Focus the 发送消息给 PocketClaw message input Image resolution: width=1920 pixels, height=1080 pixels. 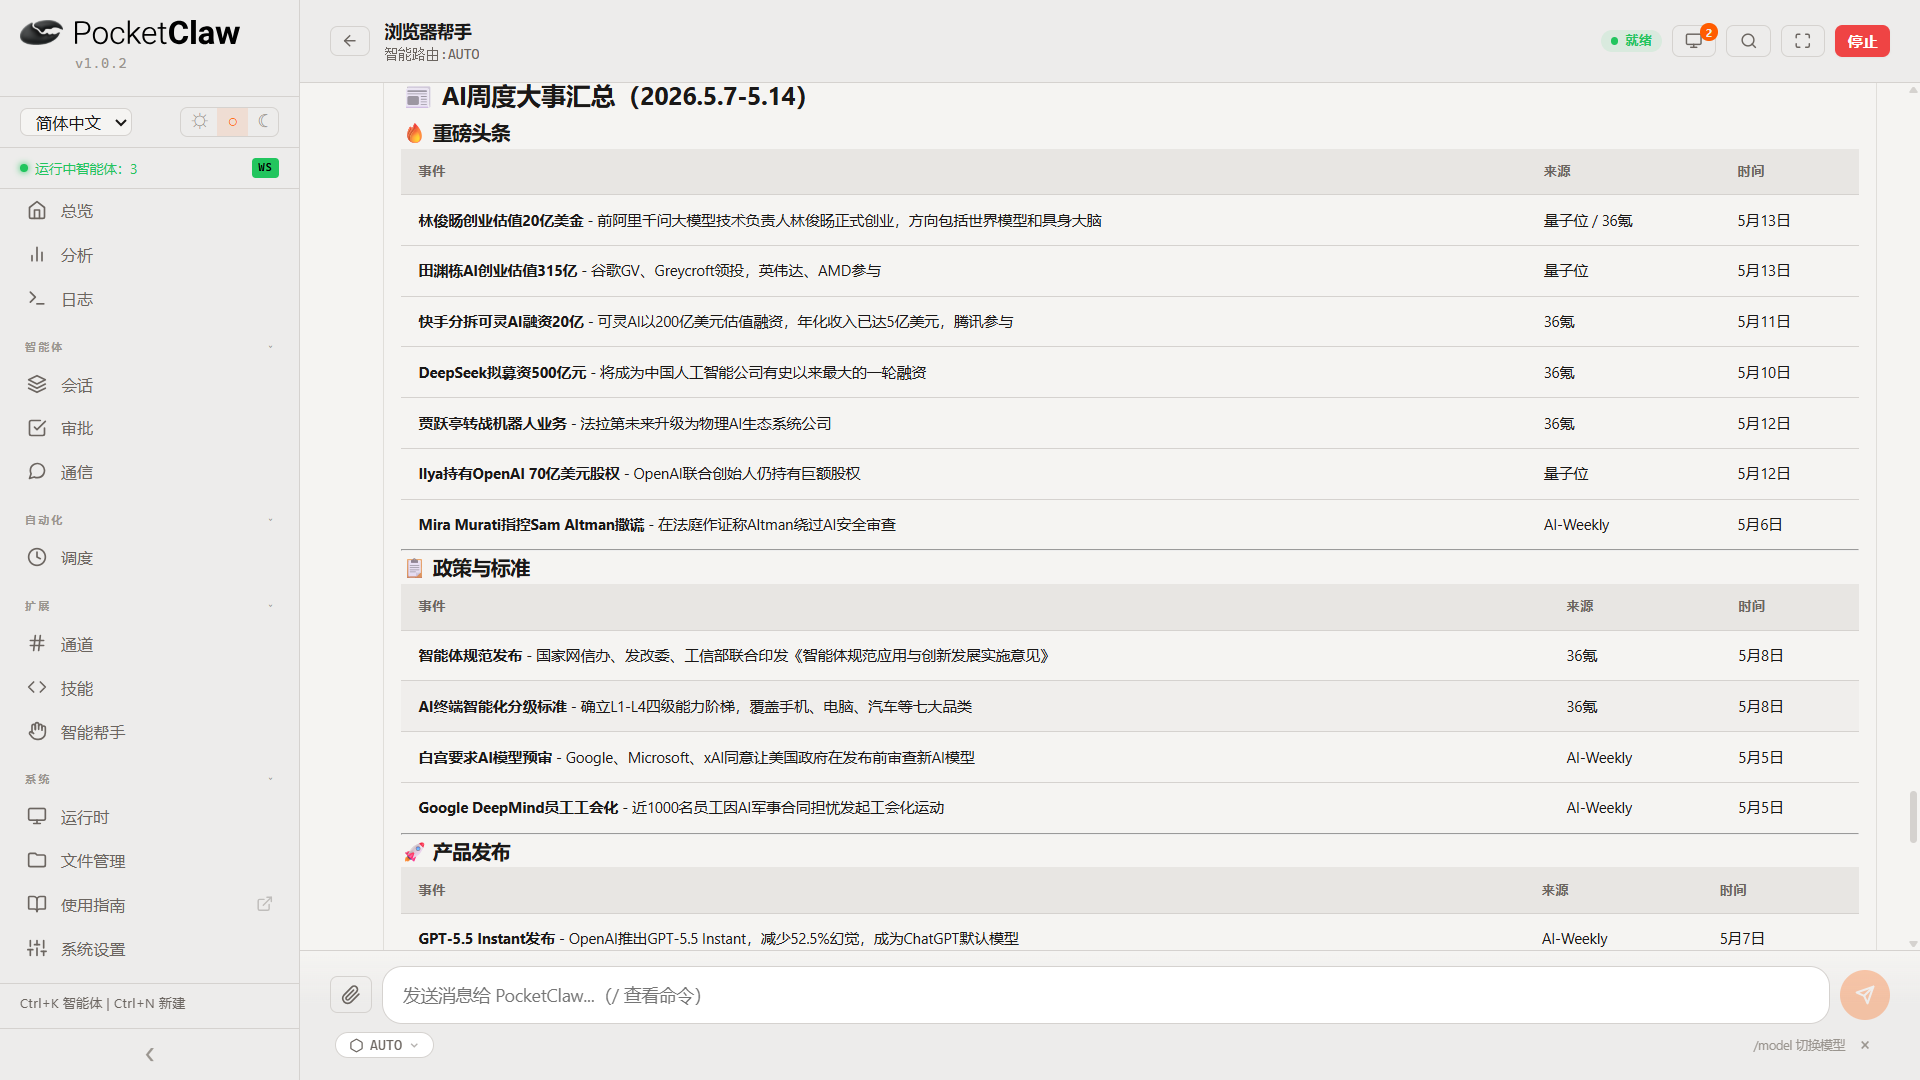pos(1105,995)
